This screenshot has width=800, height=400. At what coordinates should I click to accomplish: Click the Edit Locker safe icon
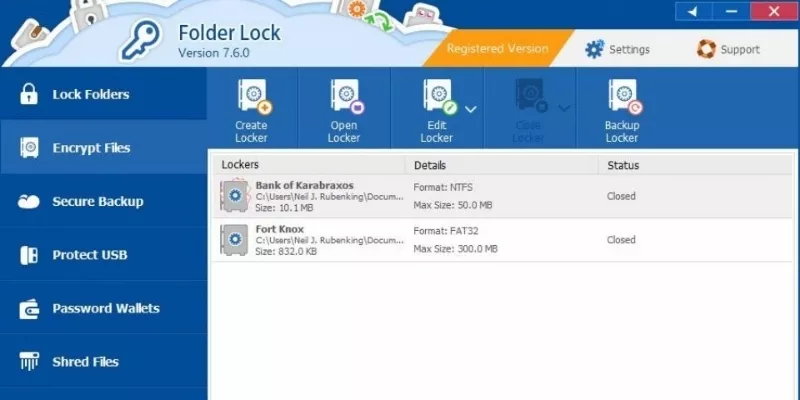pyautogui.click(x=440, y=96)
